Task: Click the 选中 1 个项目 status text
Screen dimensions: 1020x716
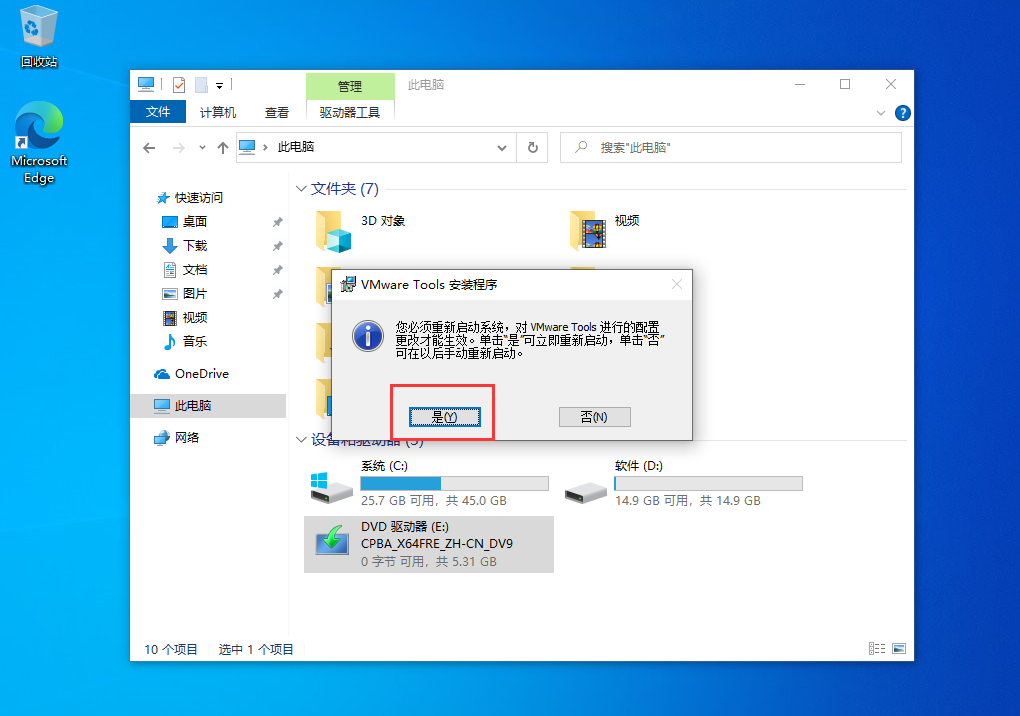Action: coord(256,650)
